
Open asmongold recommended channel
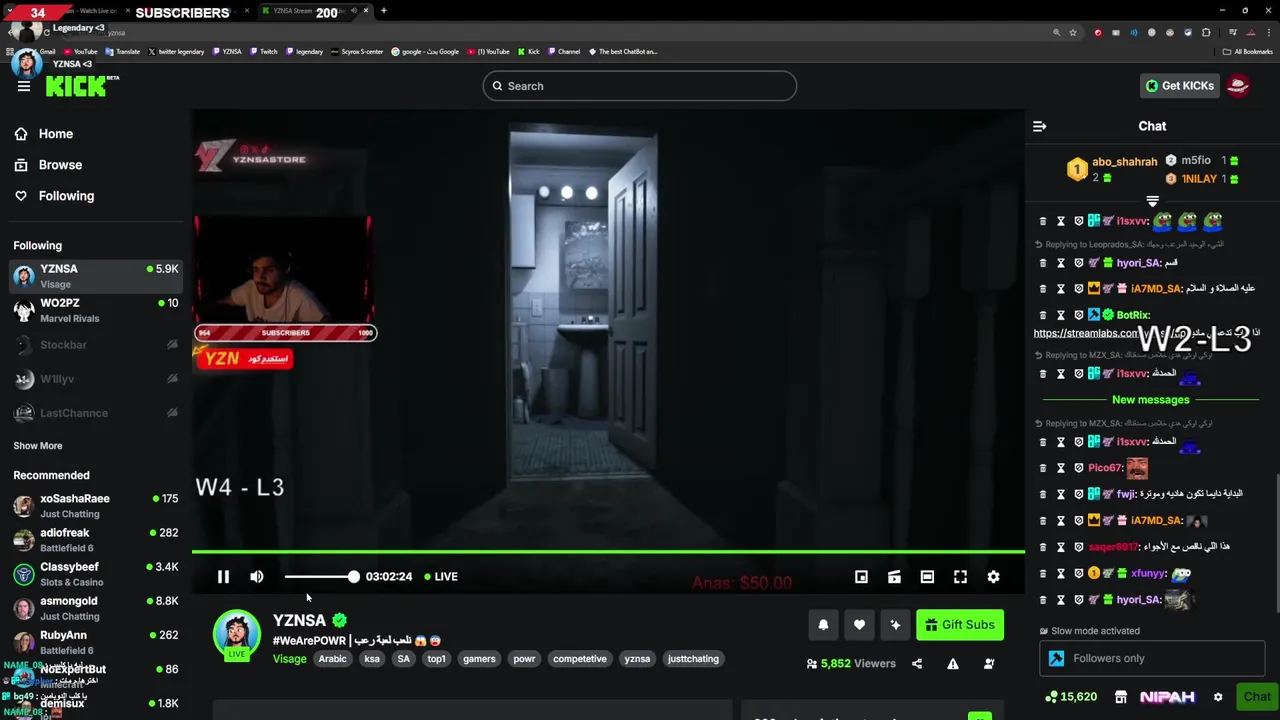(96, 608)
